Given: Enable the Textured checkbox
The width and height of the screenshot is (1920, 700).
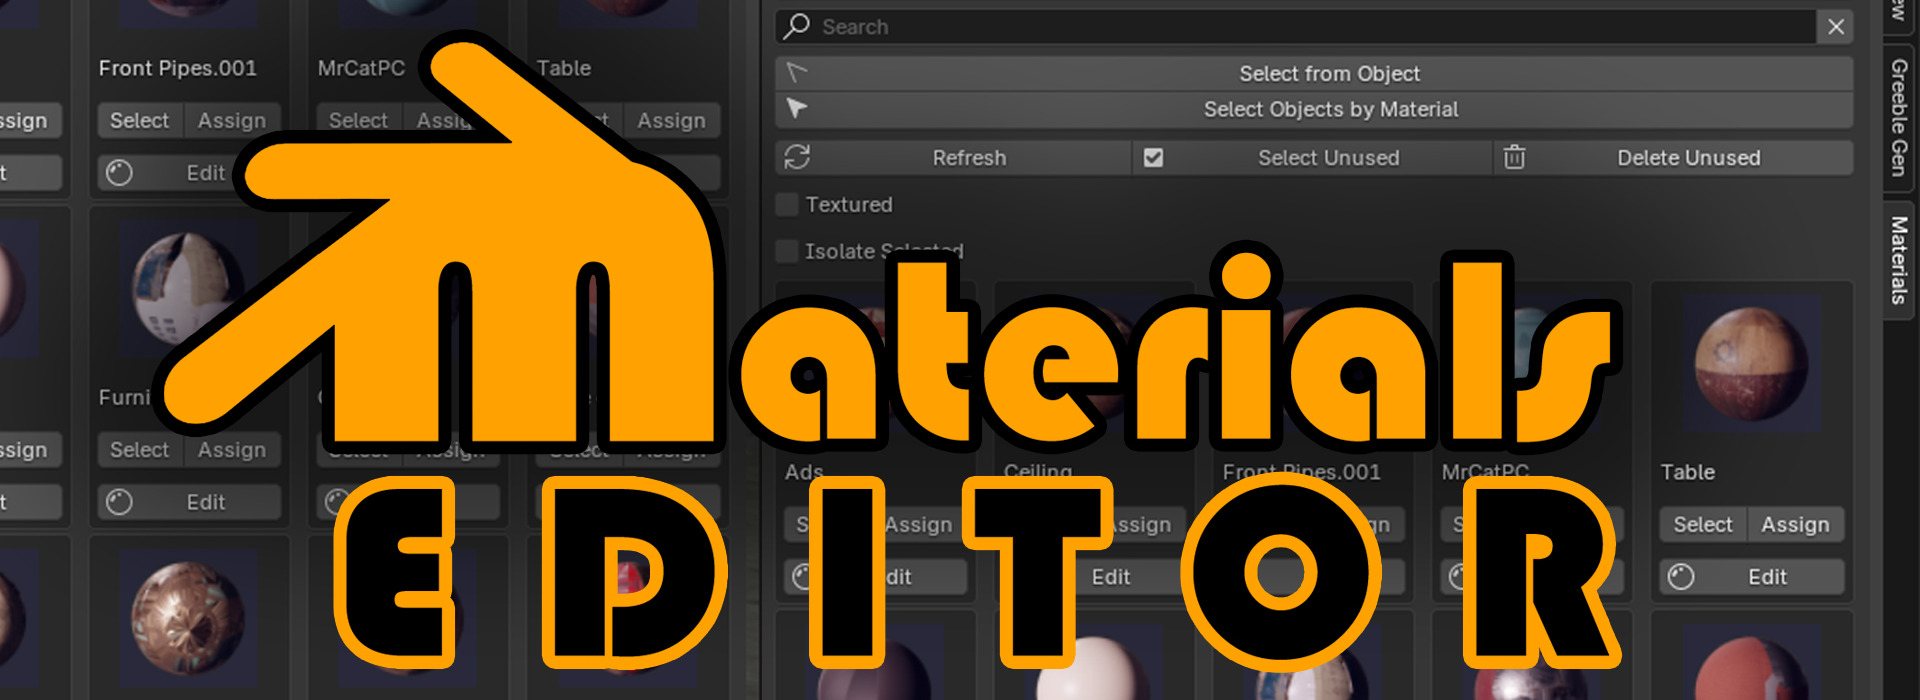Looking at the screenshot, I should point(788,205).
